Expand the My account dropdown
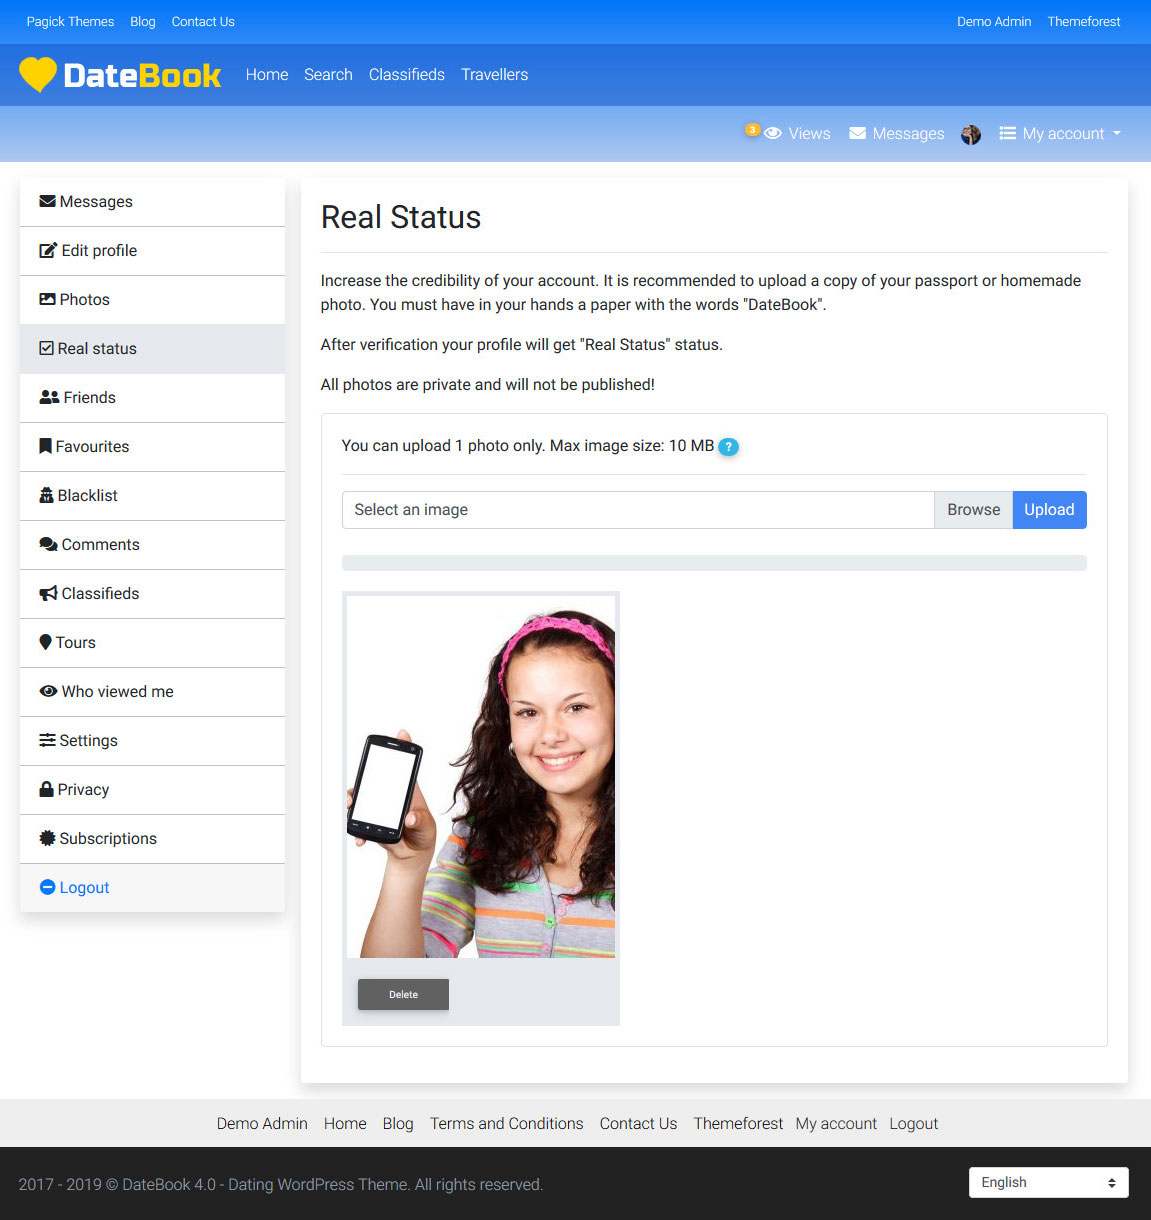Viewport: 1151px width, 1220px height. coord(1060,133)
